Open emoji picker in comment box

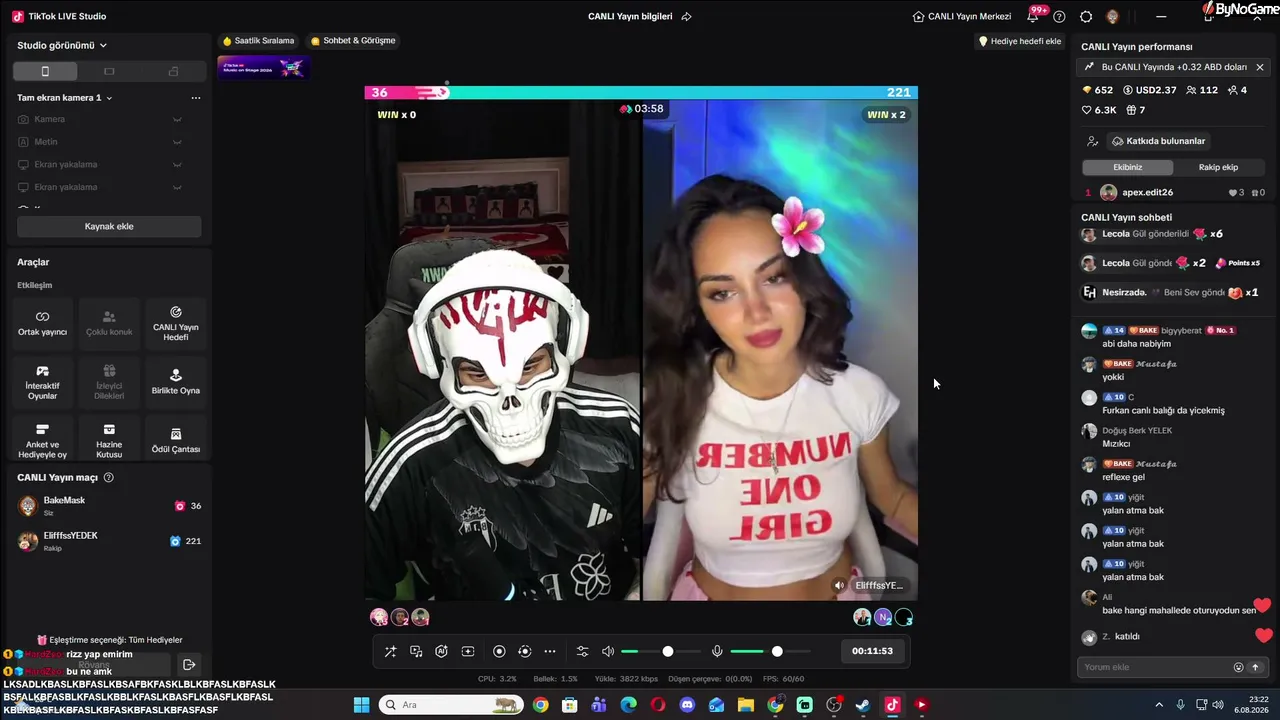(x=1238, y=667)
